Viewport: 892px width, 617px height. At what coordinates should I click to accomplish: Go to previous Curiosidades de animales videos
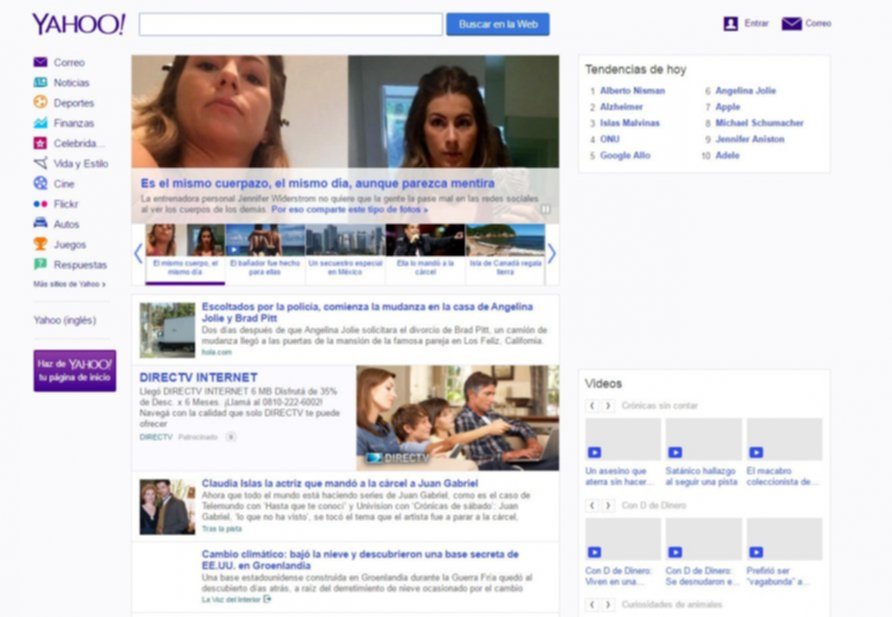pos(592,604)
